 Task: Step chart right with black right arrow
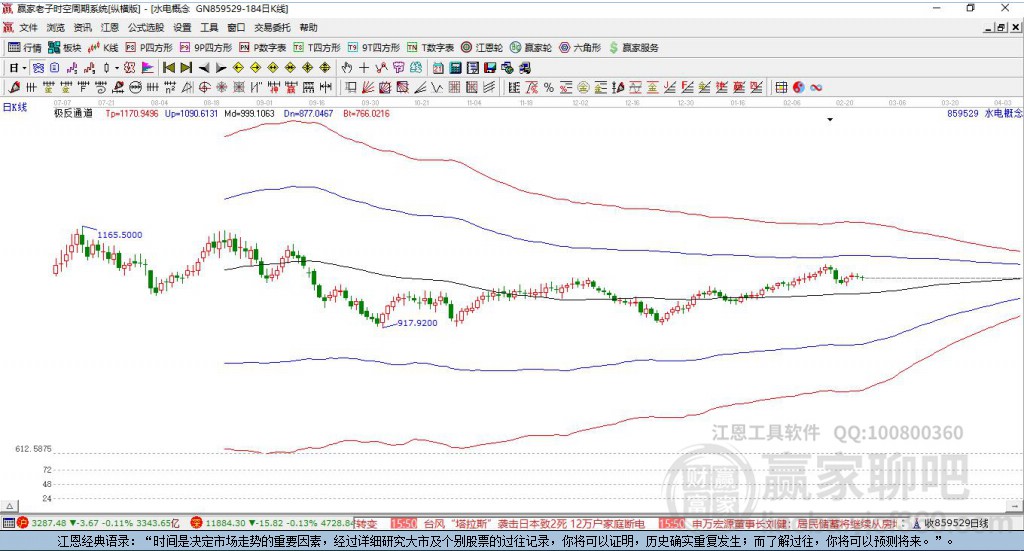(x=221, y=68)
